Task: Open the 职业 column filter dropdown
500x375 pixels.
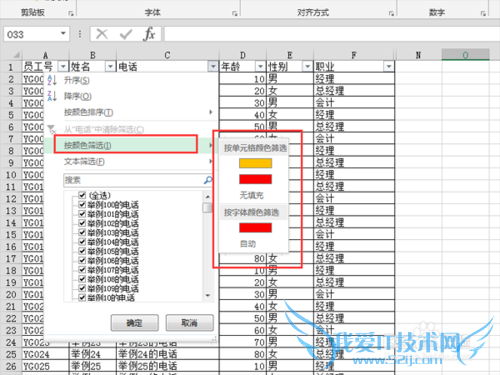Action: (389, 67)
